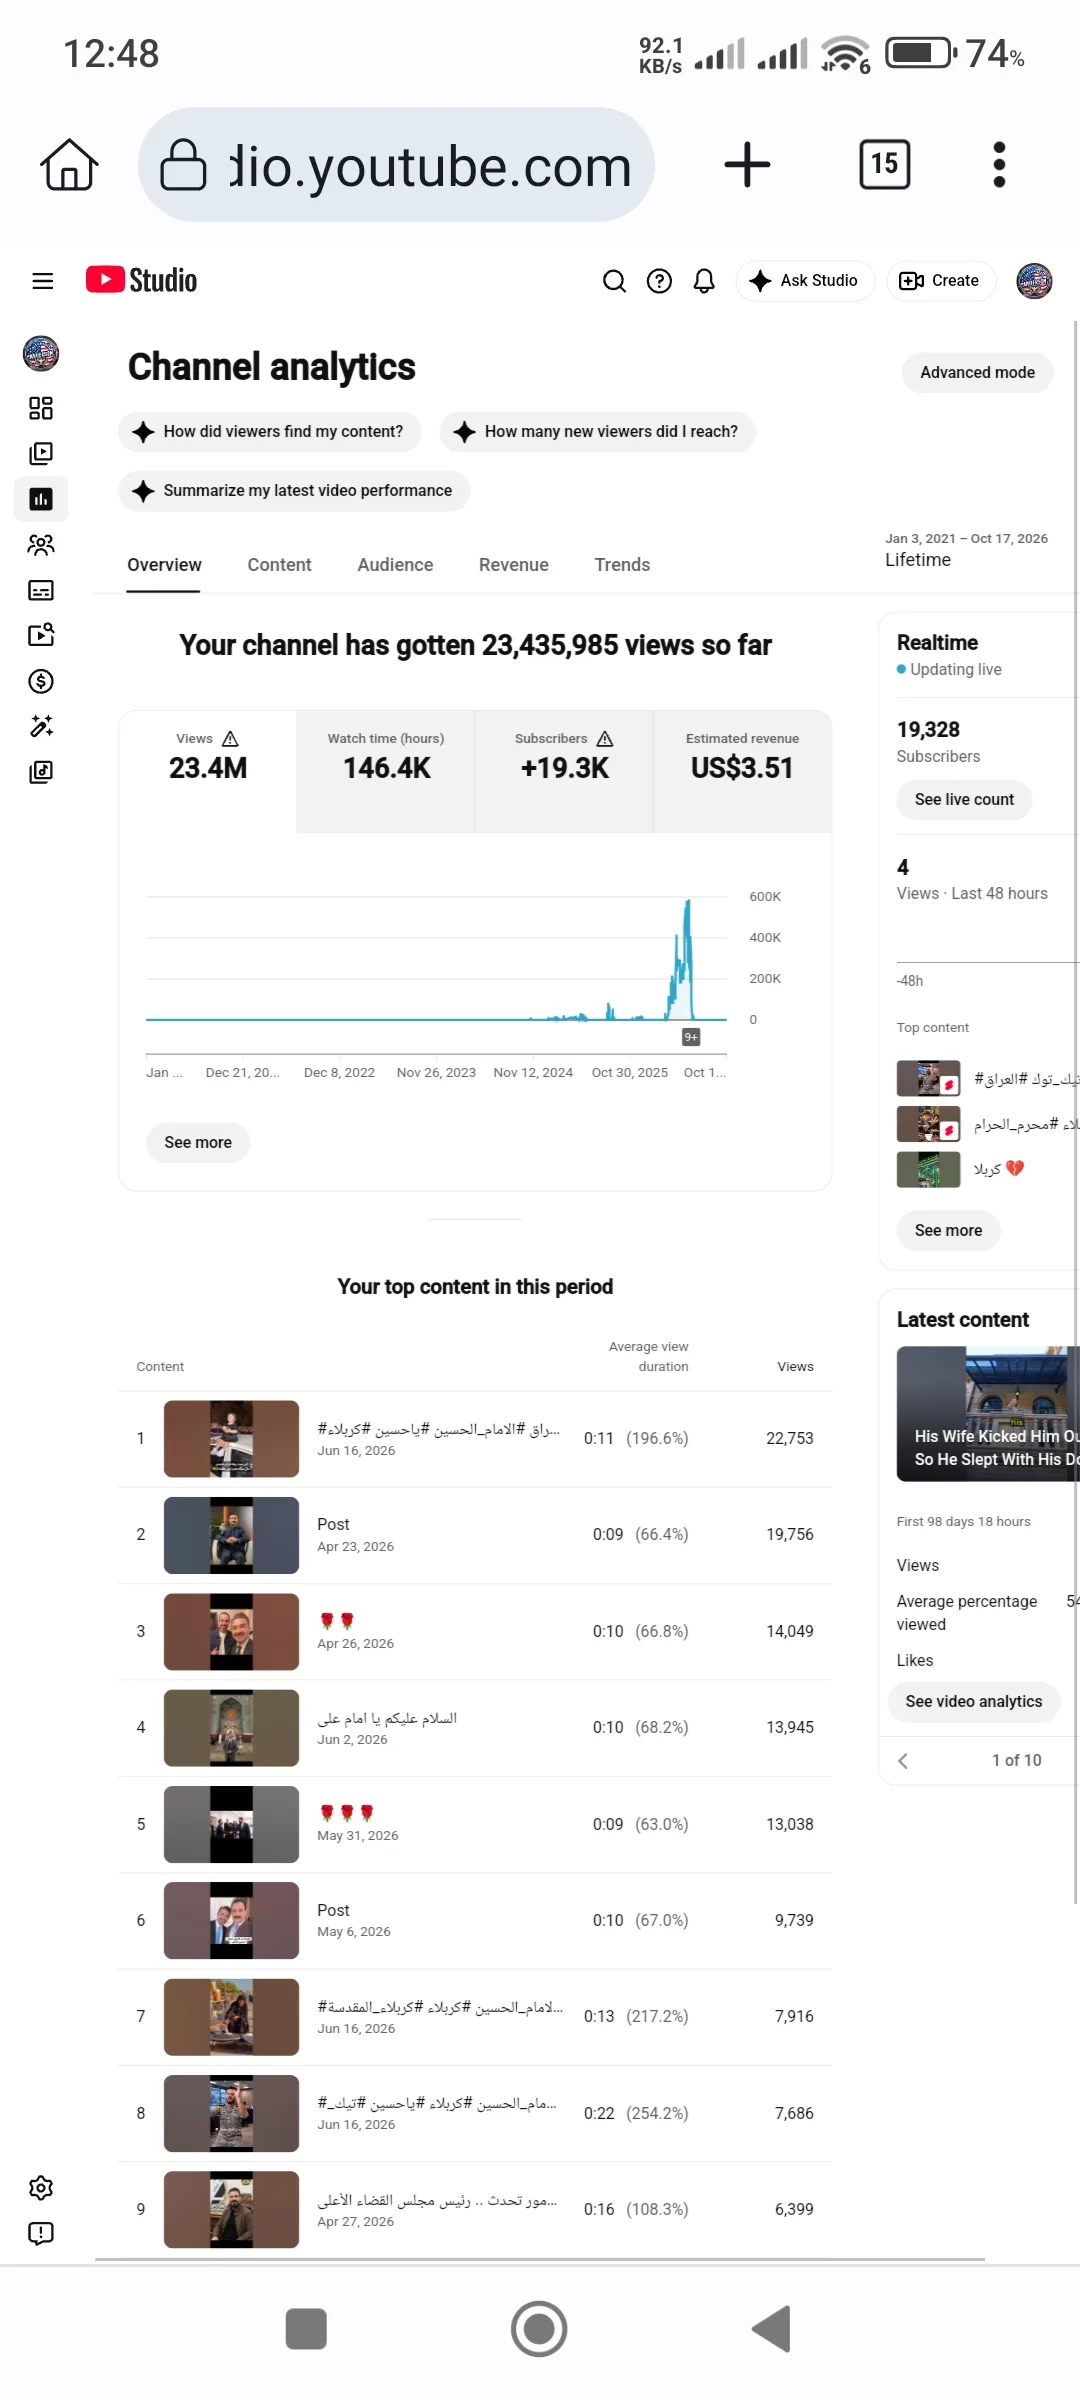This screenshot has width=1080, height=2400.
Task: Click the subscribers warning triangle icon
Action: click(605, 739)
